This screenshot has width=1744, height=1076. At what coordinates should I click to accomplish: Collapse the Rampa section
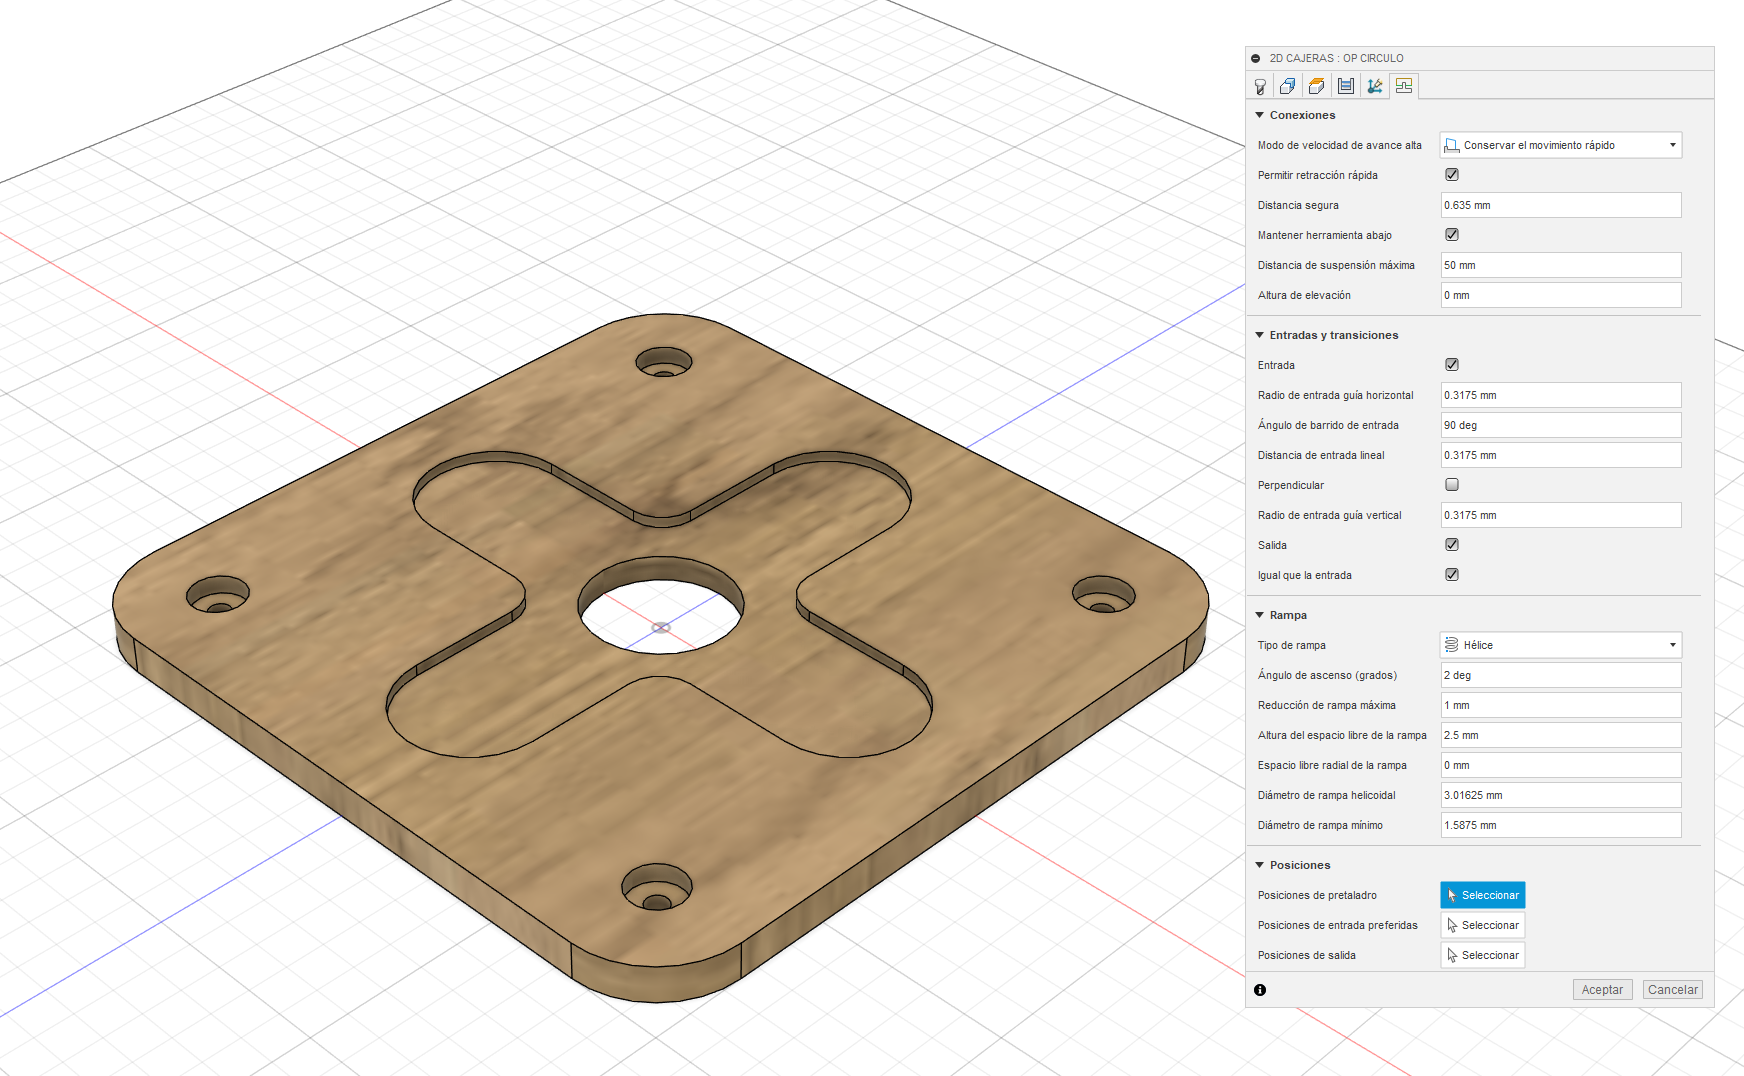(x=1260, y=615)
